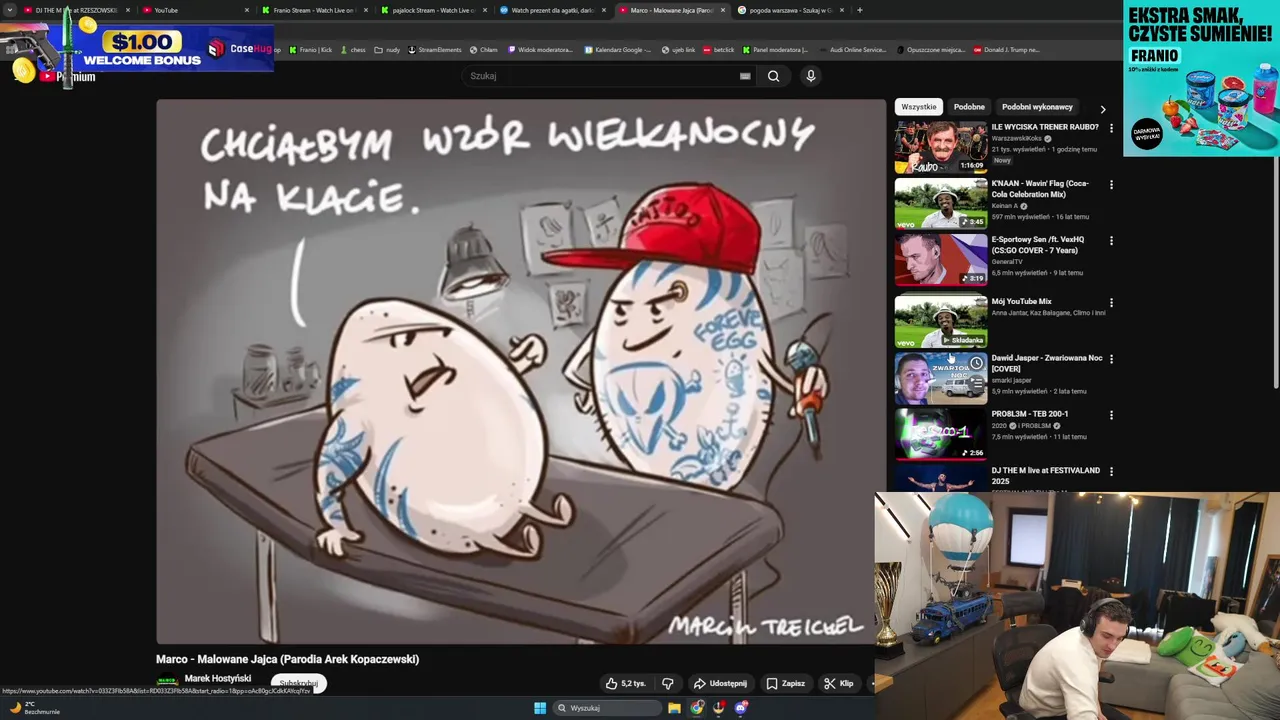The width and height of the screenshot is (1280, 720).
Task: Open the weather widget on taskbar
Action: pos(34,708)
